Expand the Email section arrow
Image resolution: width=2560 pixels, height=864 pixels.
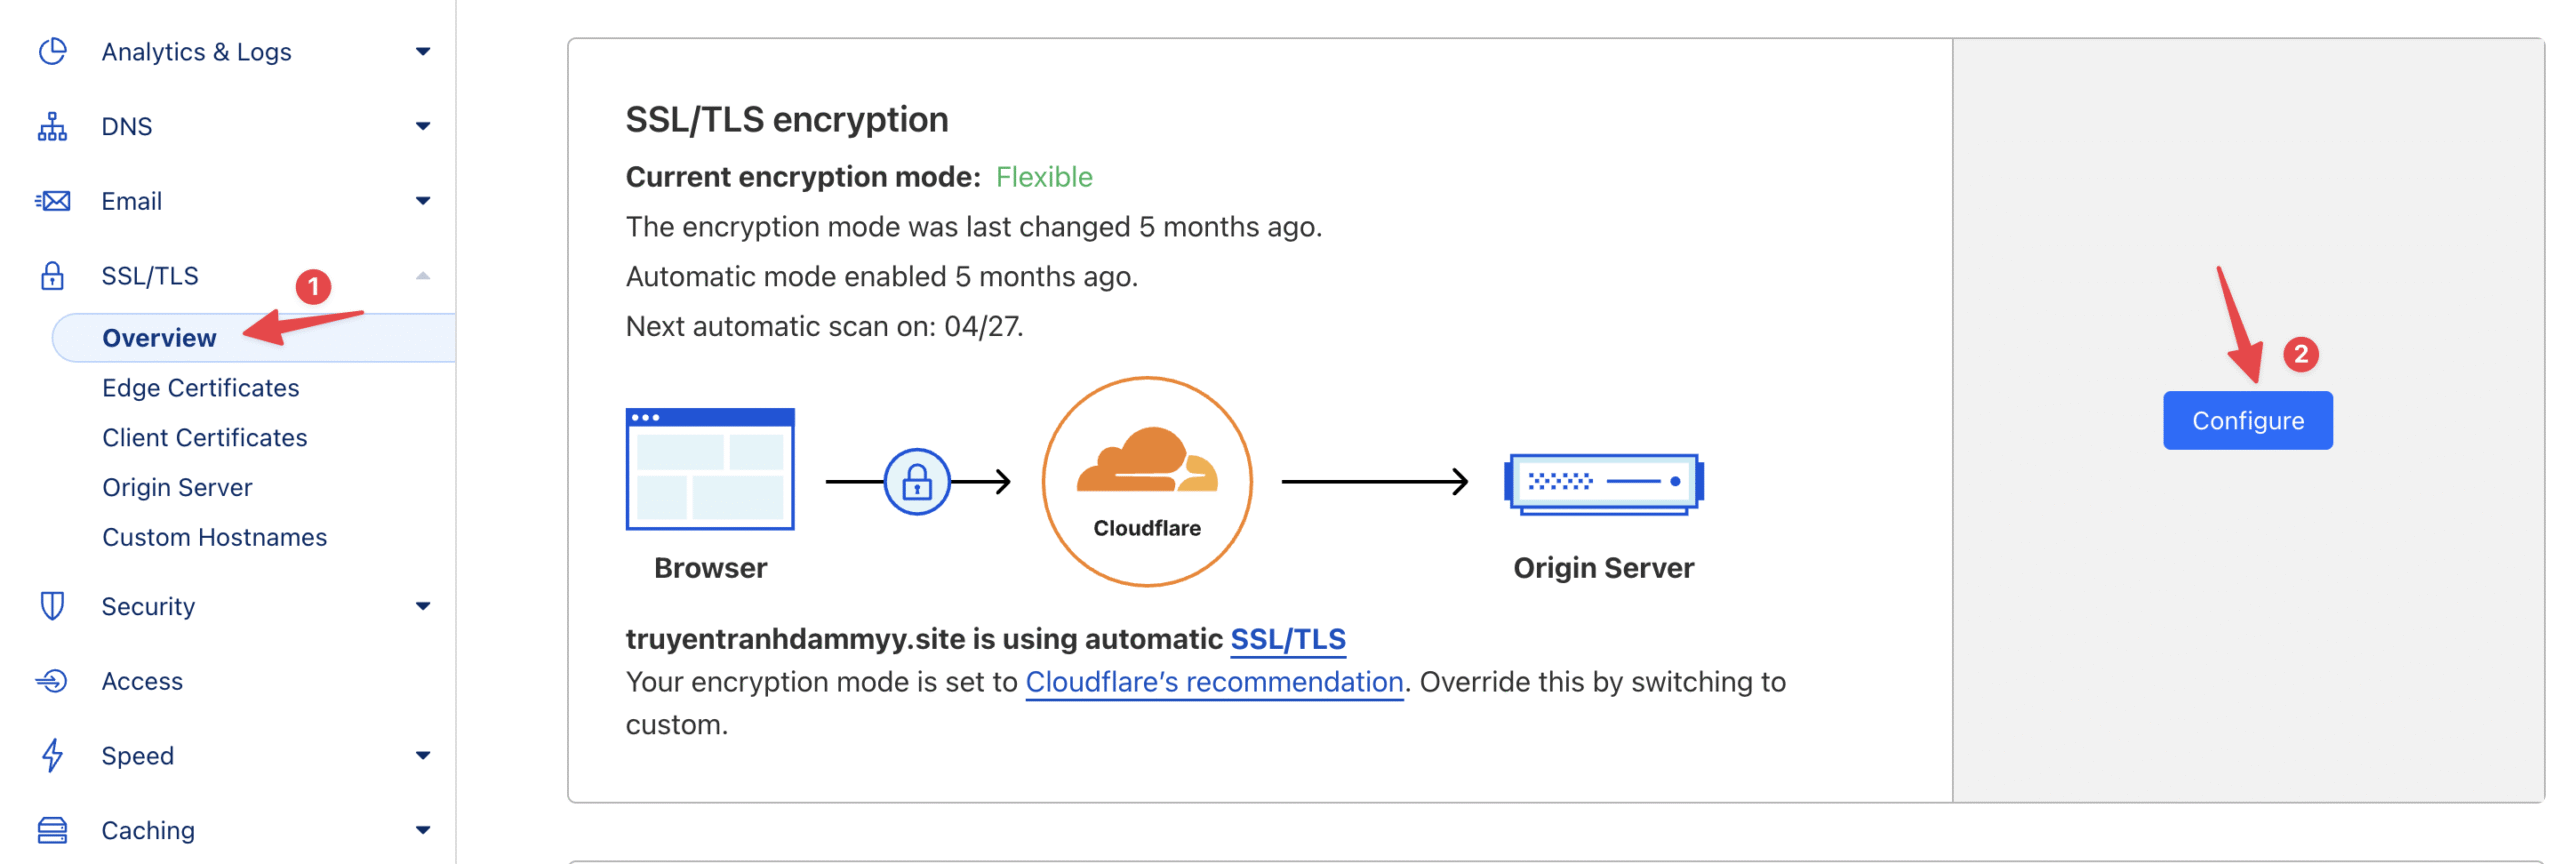(423, 201)
